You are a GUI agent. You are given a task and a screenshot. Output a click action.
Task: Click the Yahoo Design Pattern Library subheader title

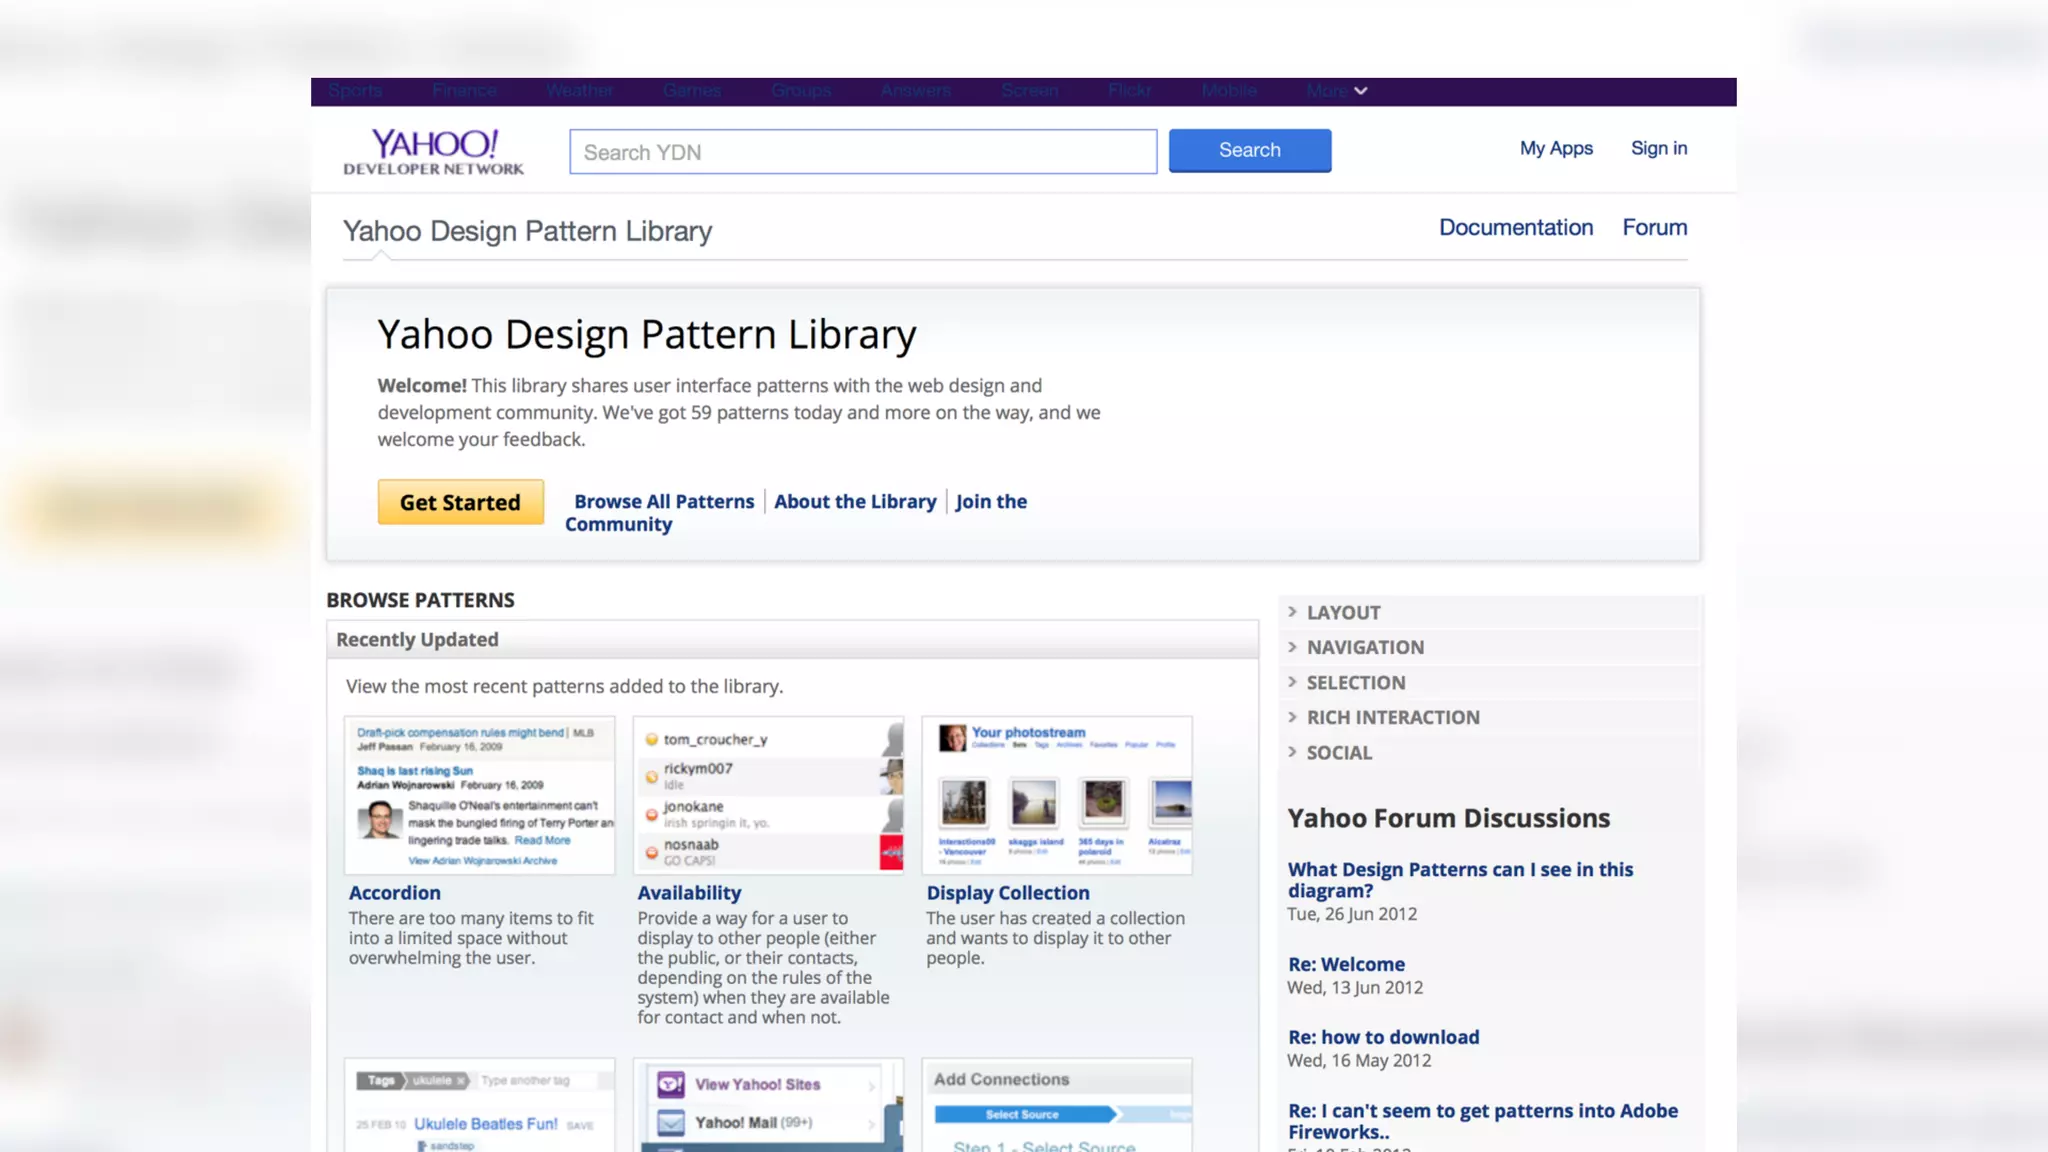click(x=527, y=231)
